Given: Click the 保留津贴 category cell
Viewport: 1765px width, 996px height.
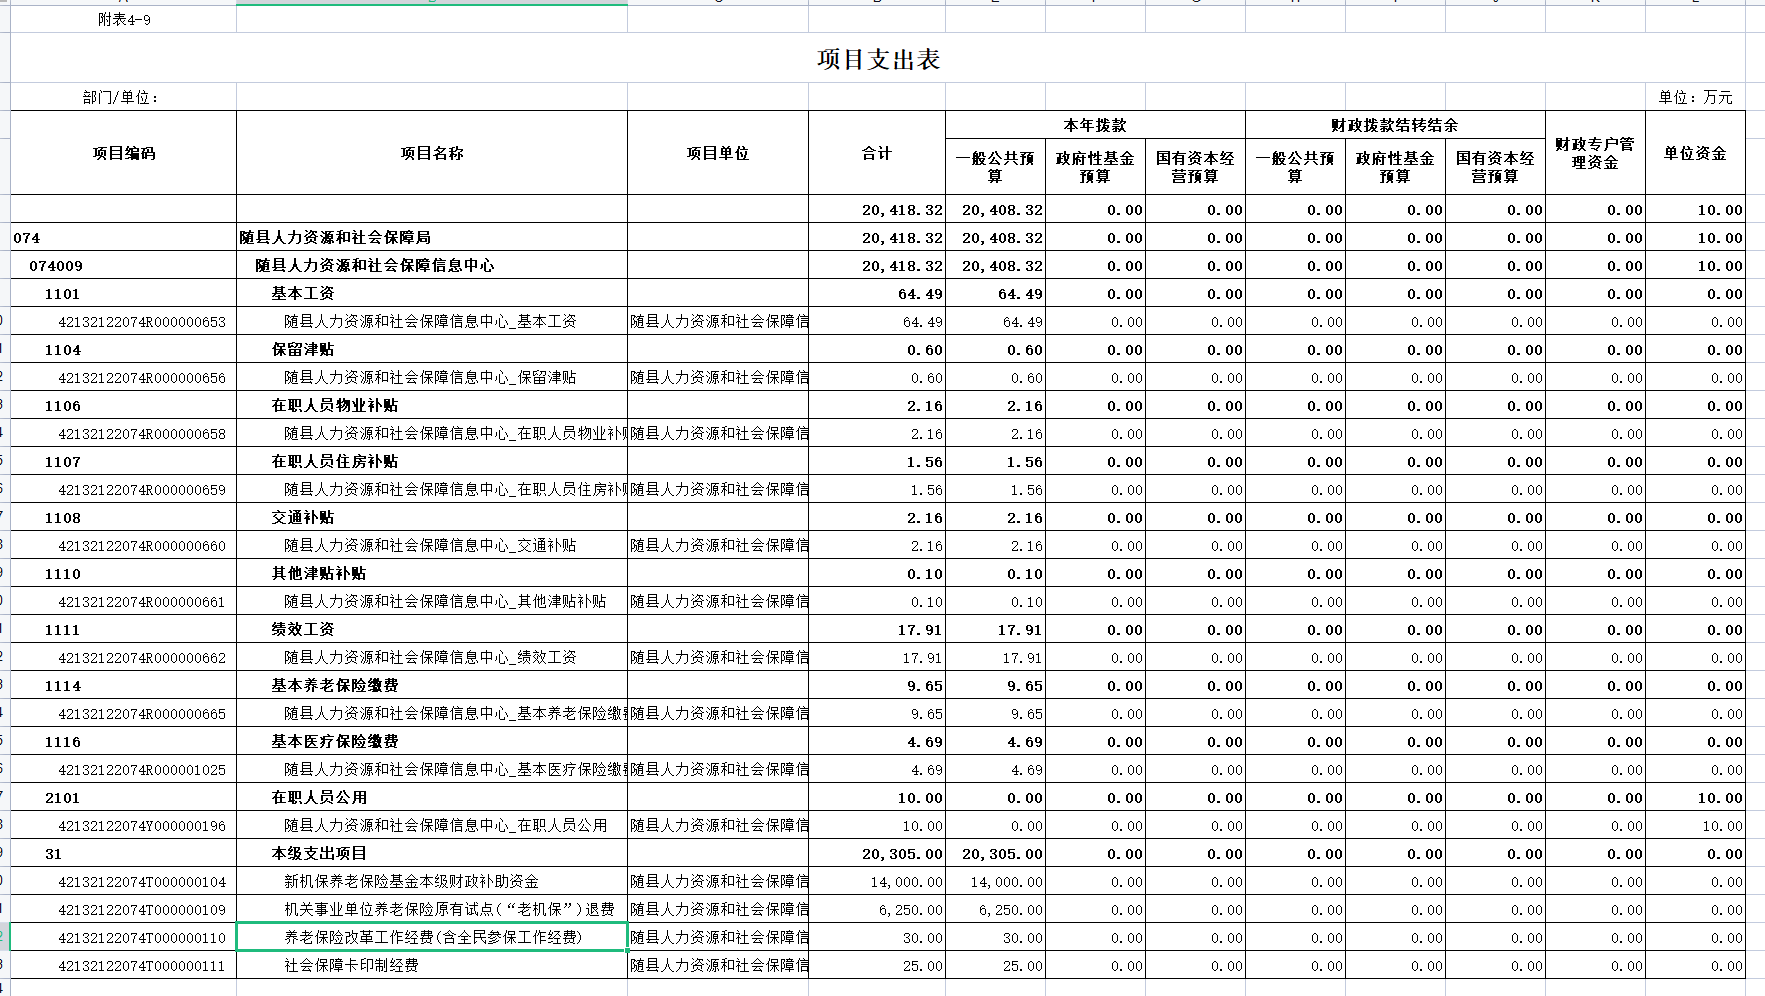Looking at the screenshot, I should [x=432, y=350].
